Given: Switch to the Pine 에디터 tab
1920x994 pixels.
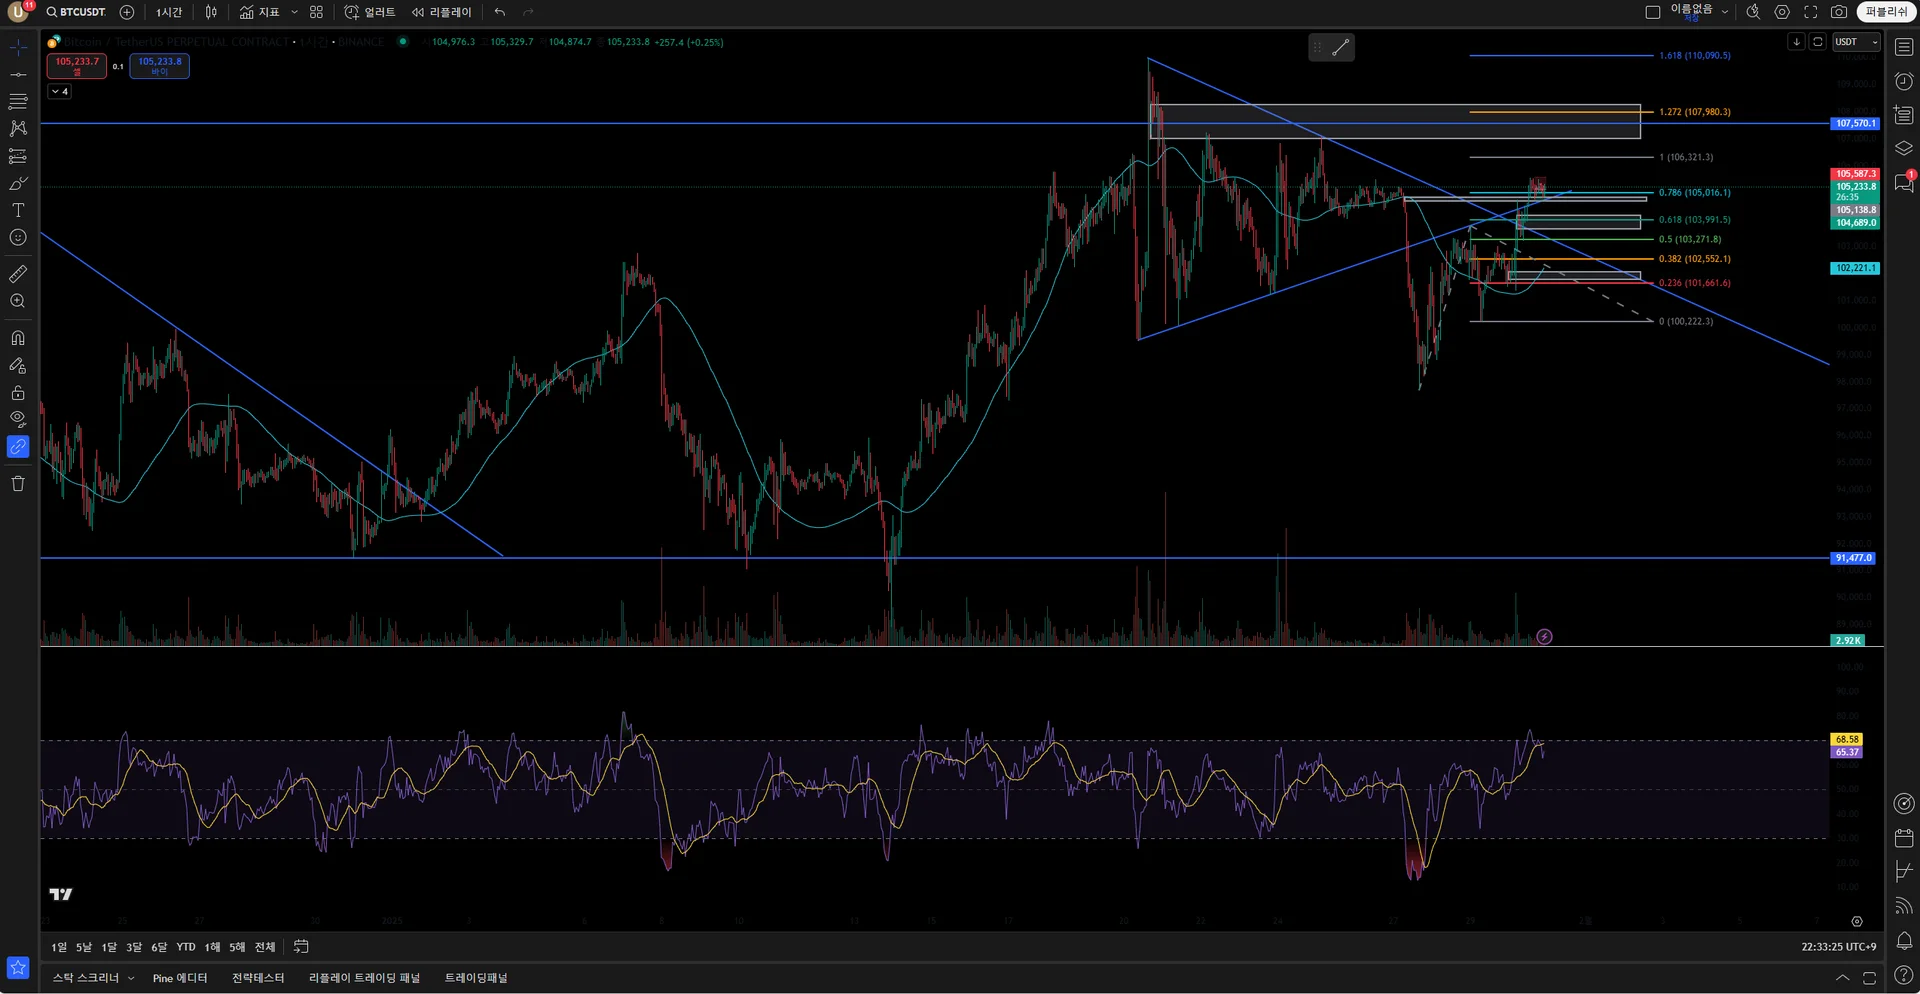Looking at the screenshot, I should (x=180, y=978).
